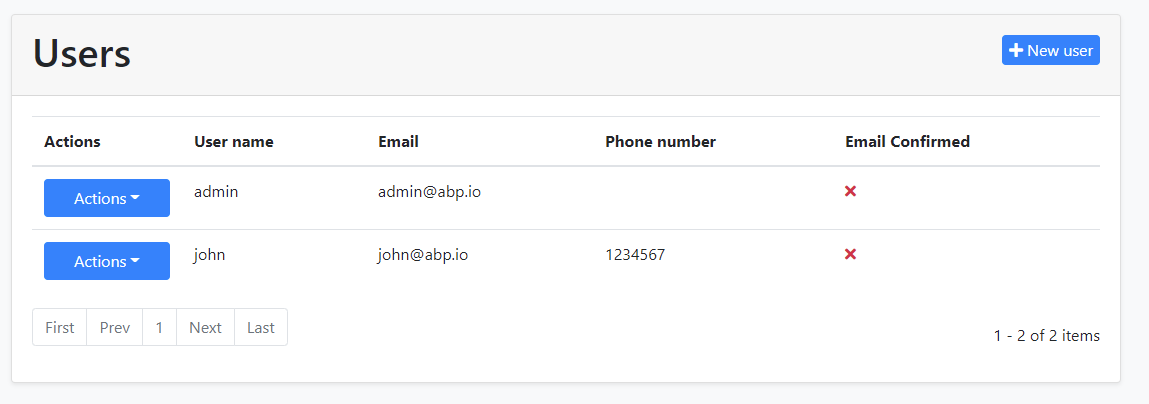This screenshot has width=1149, height=404.
Task: Select page 1 in pagination
Action: 159,327
